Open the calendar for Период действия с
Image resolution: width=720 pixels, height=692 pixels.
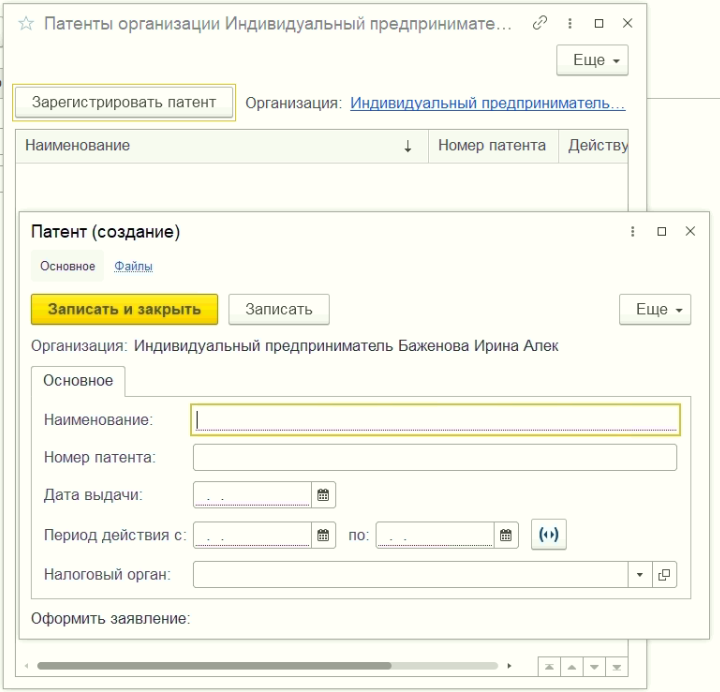point(323,535)
